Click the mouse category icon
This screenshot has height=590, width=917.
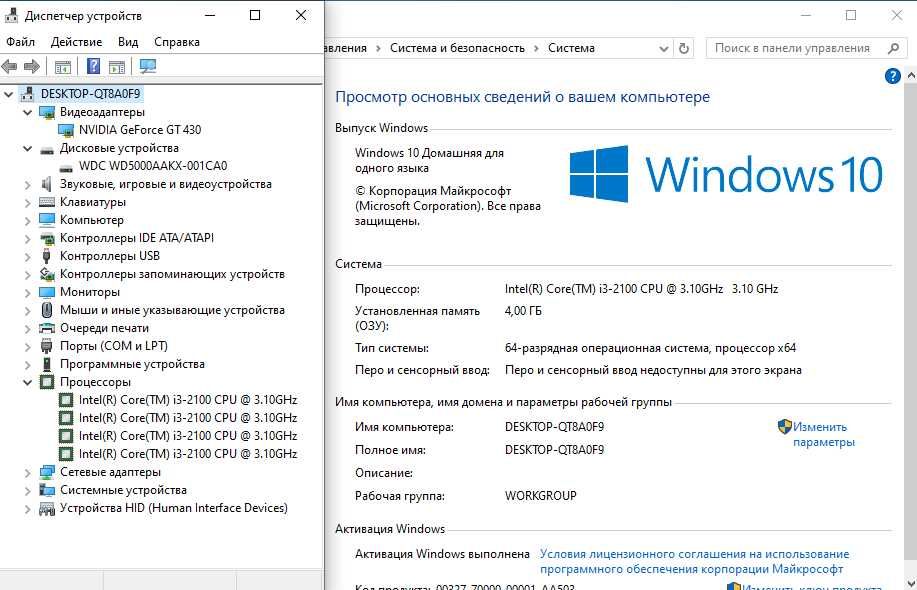pyautogui.click(x=47, y=310)
